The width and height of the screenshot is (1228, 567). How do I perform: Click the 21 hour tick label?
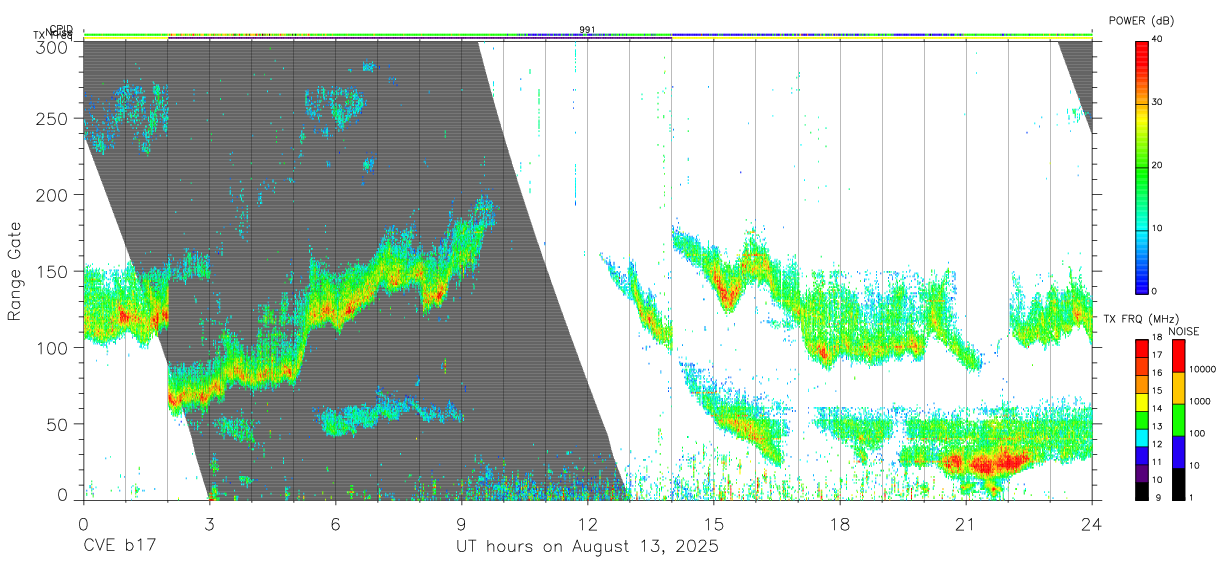point(966,524)
